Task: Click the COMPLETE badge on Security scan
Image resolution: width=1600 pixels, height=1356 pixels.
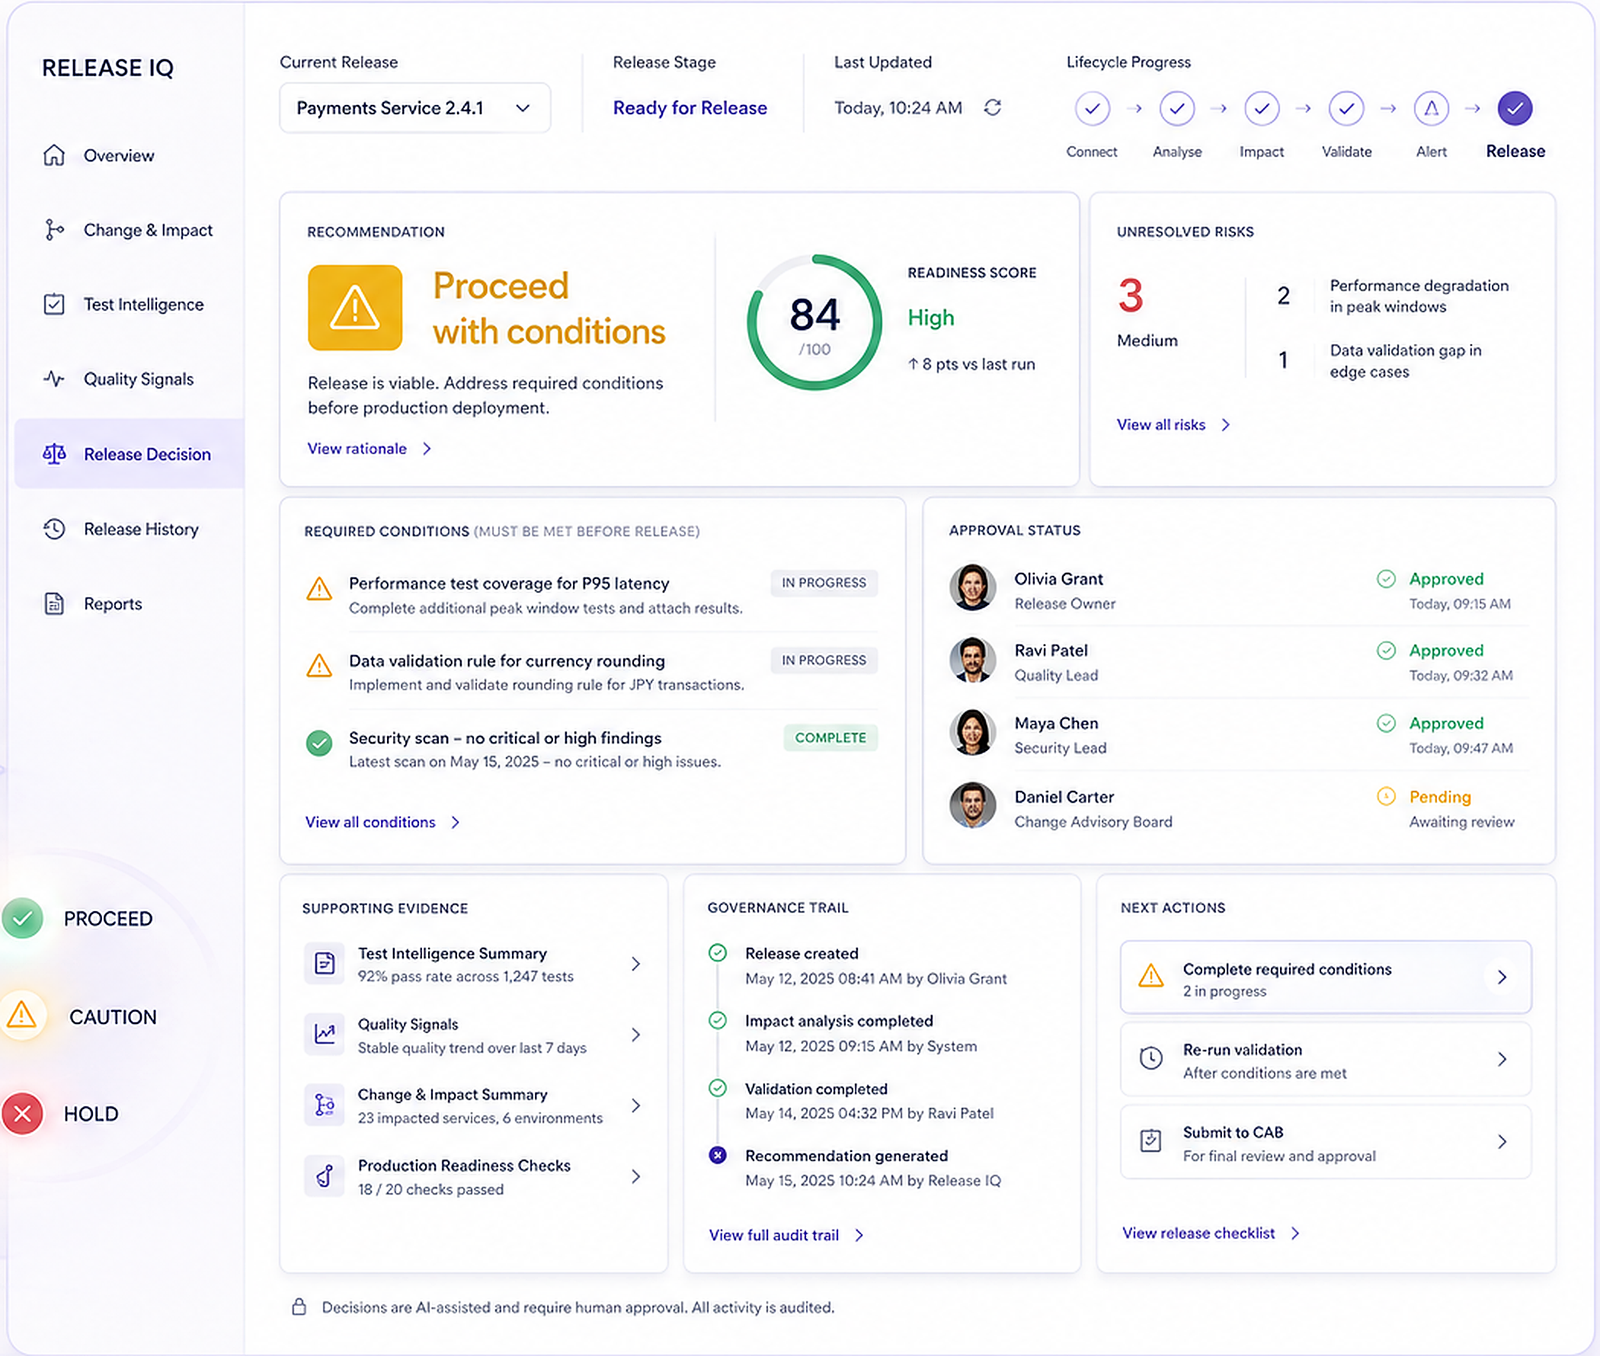Action: pos(830,737)
